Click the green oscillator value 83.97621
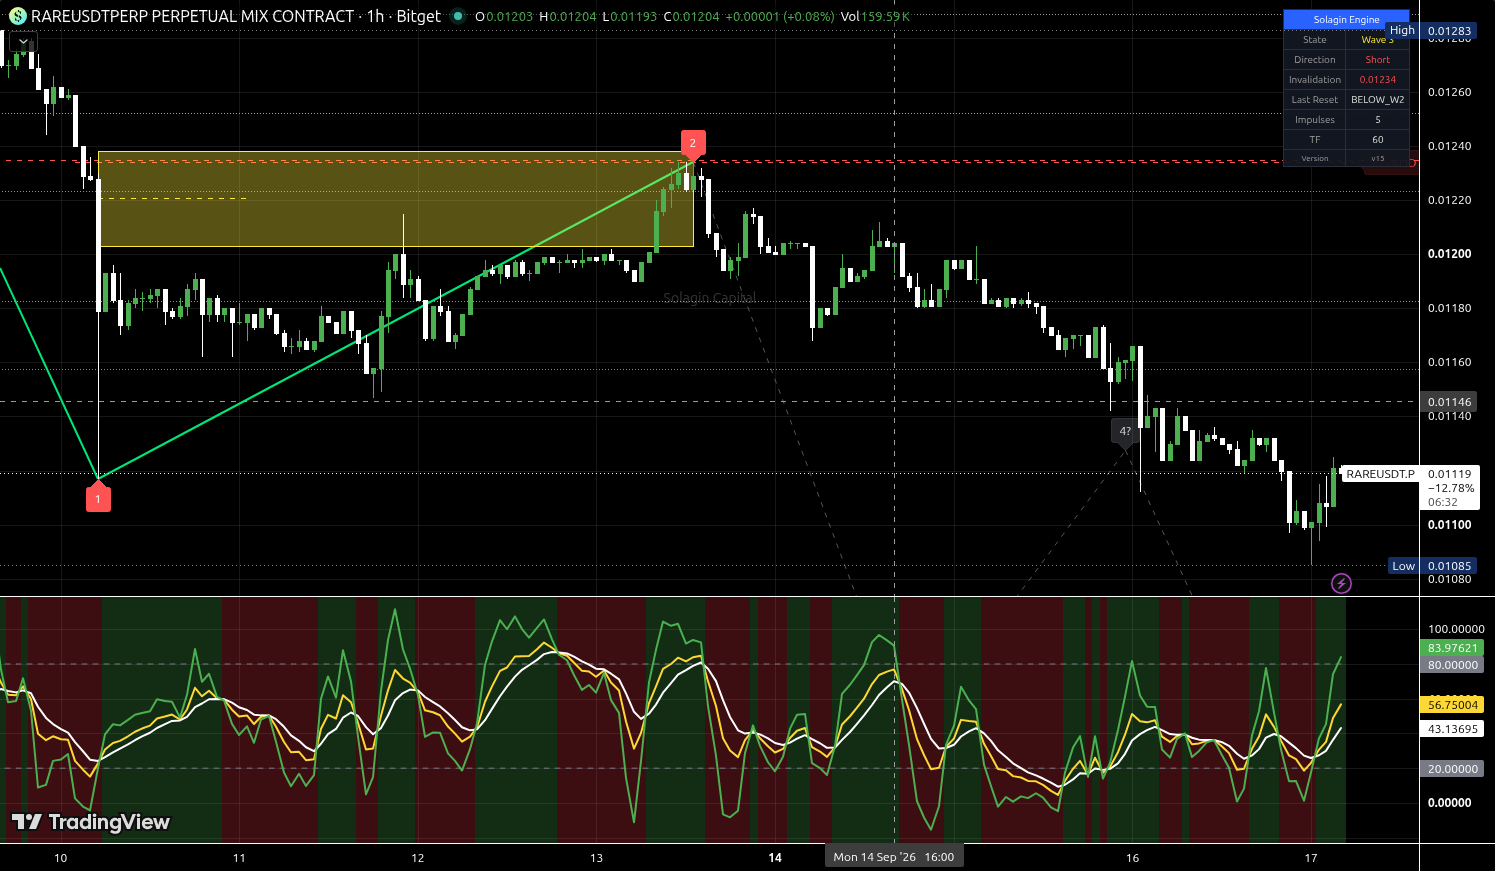The image size is (1495, 871). [x=1452, y=648]
